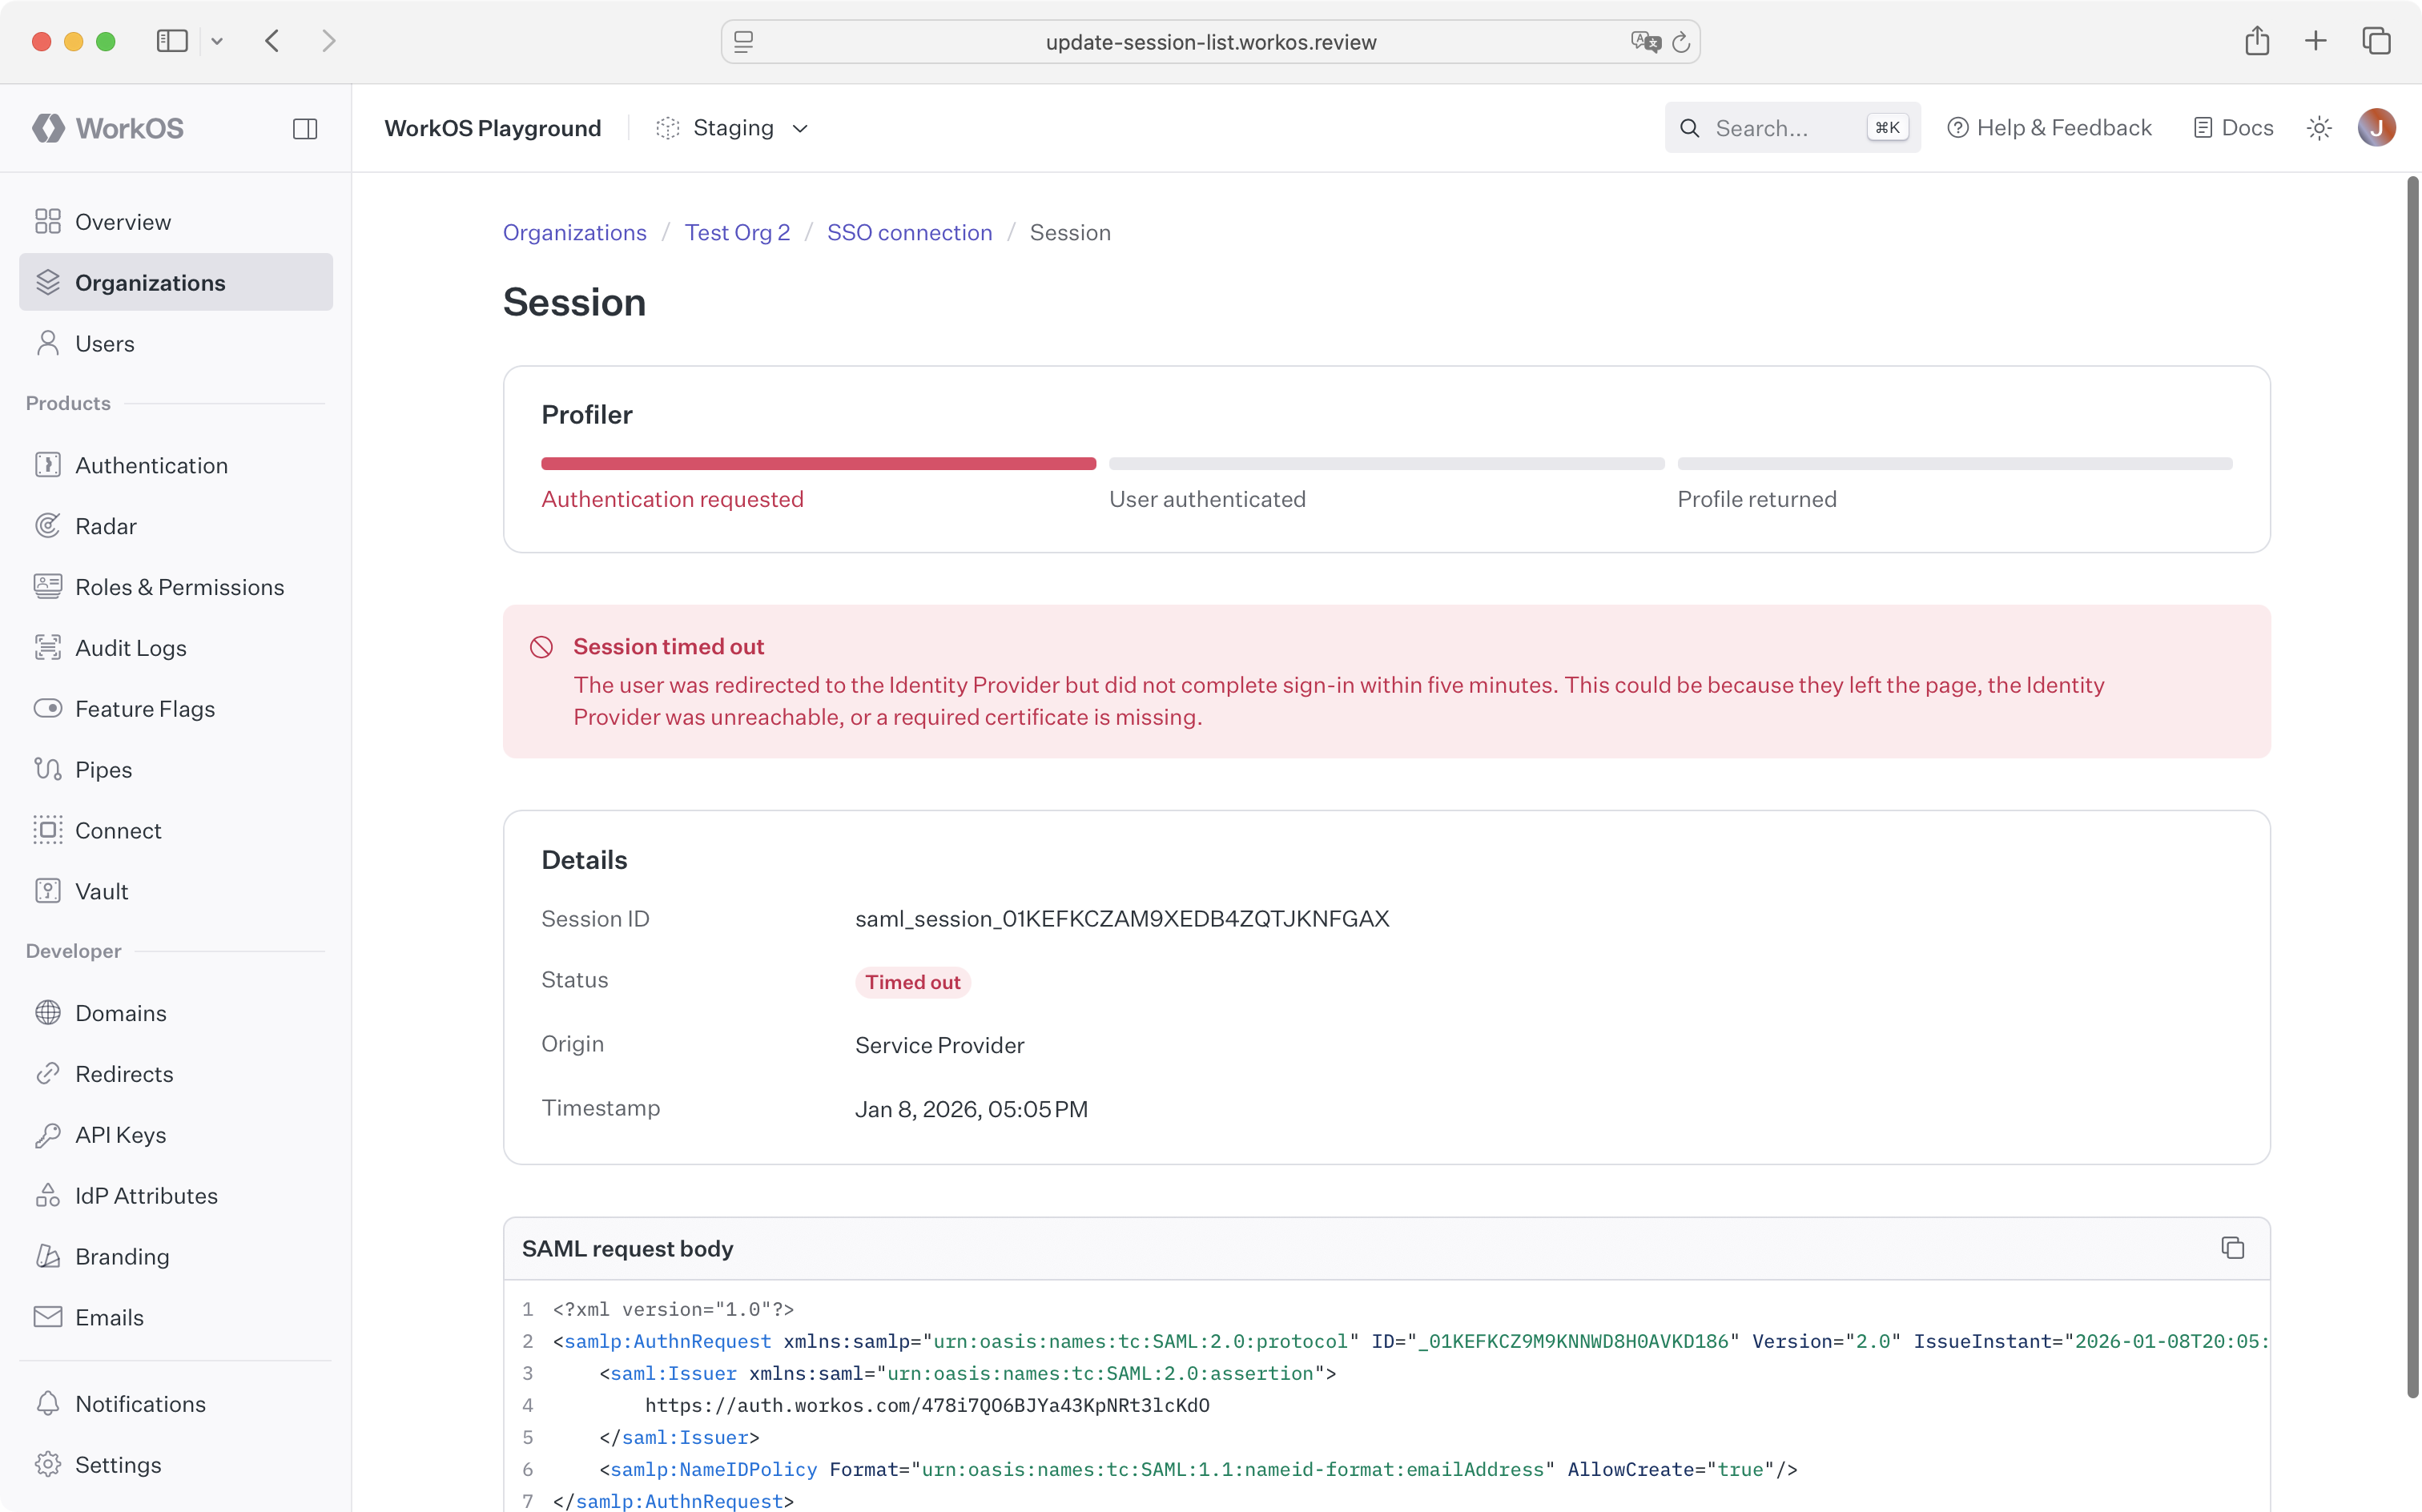The width and height of the screenshot is (2422, 1512).
Task: Toggle the light/dark theme switch
Action: [2319, 127]
